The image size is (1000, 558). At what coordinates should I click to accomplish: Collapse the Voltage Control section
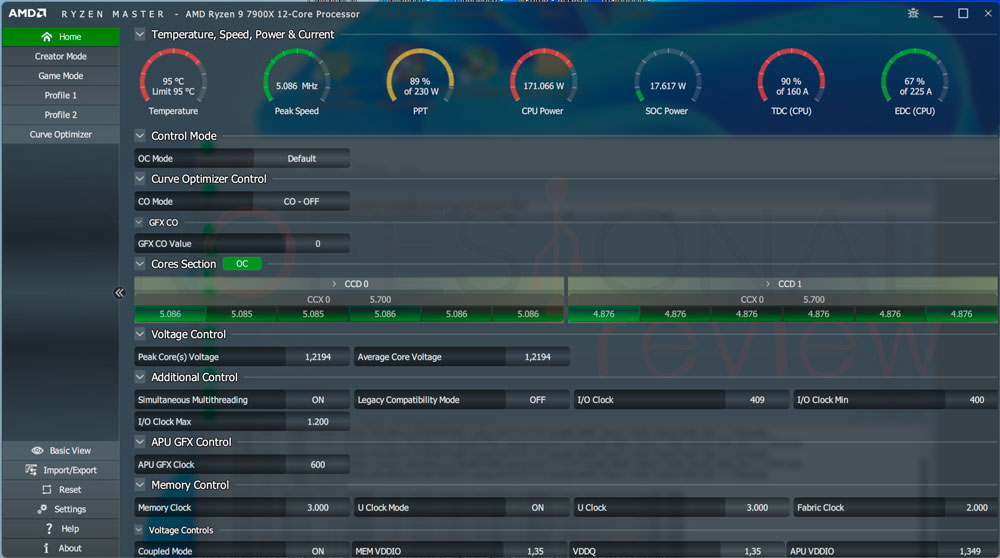[x=140, y=334]
